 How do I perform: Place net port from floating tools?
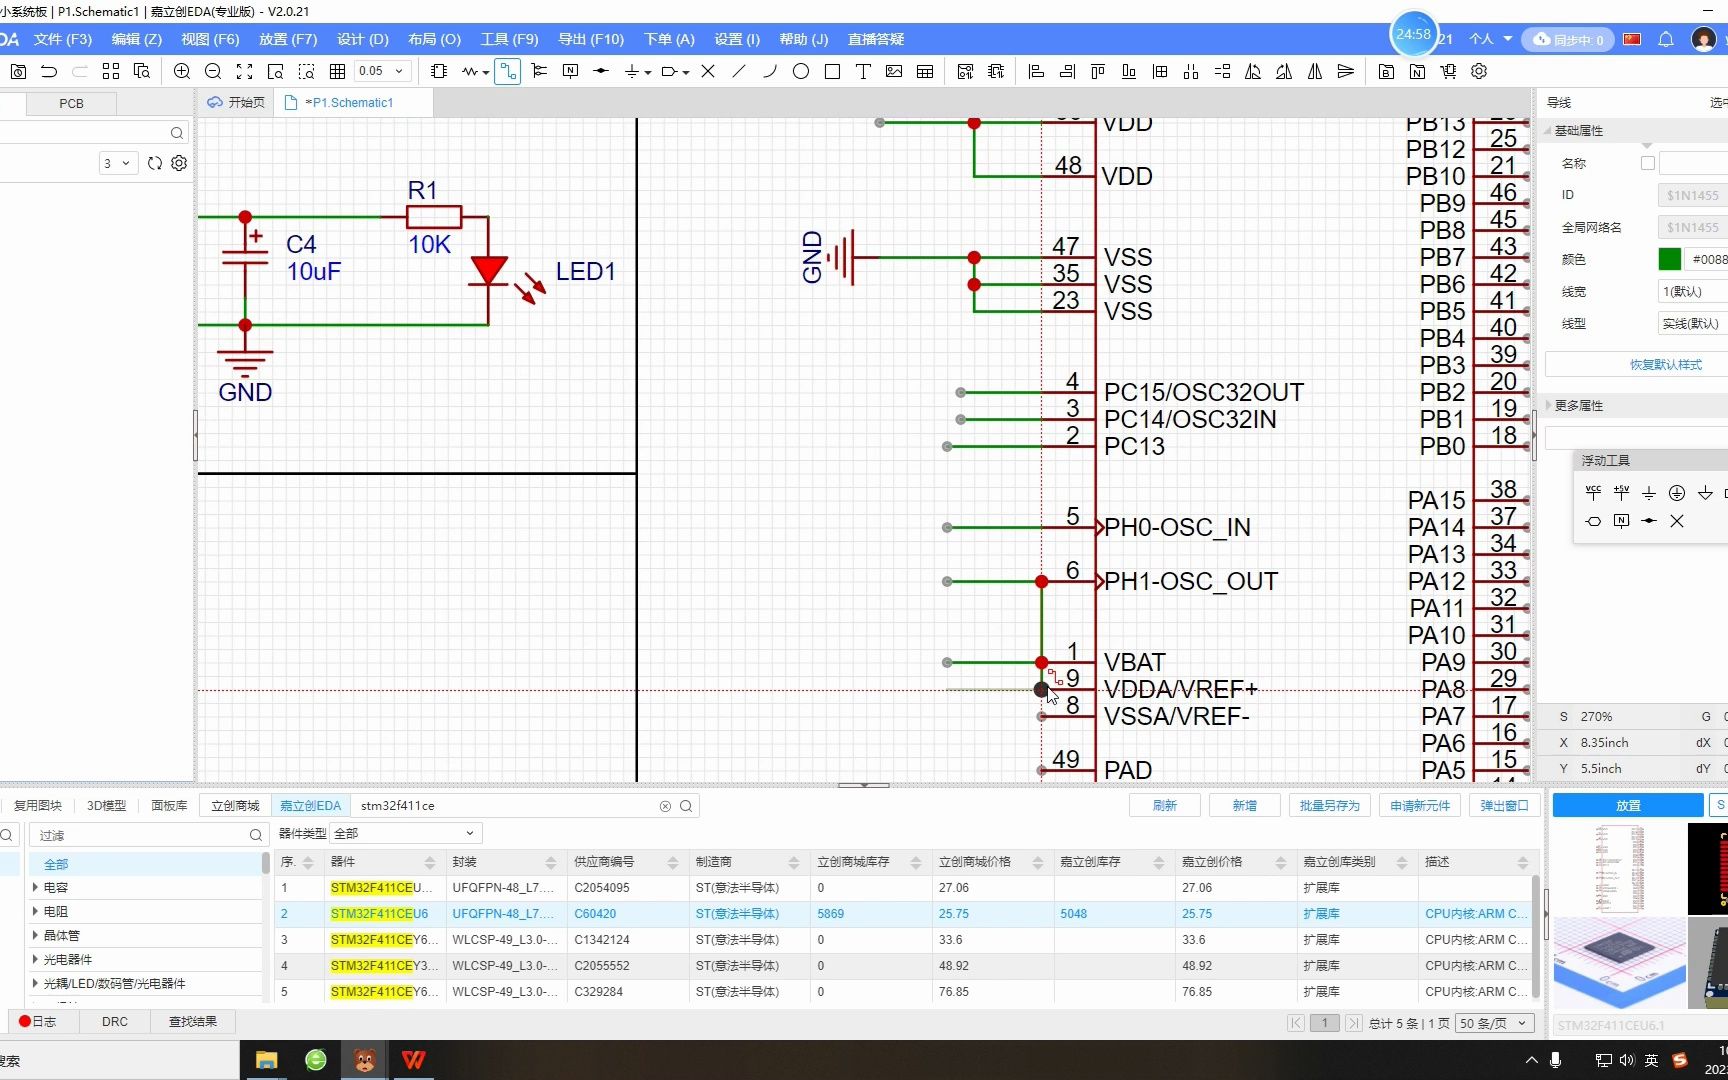click(1593, 521)
